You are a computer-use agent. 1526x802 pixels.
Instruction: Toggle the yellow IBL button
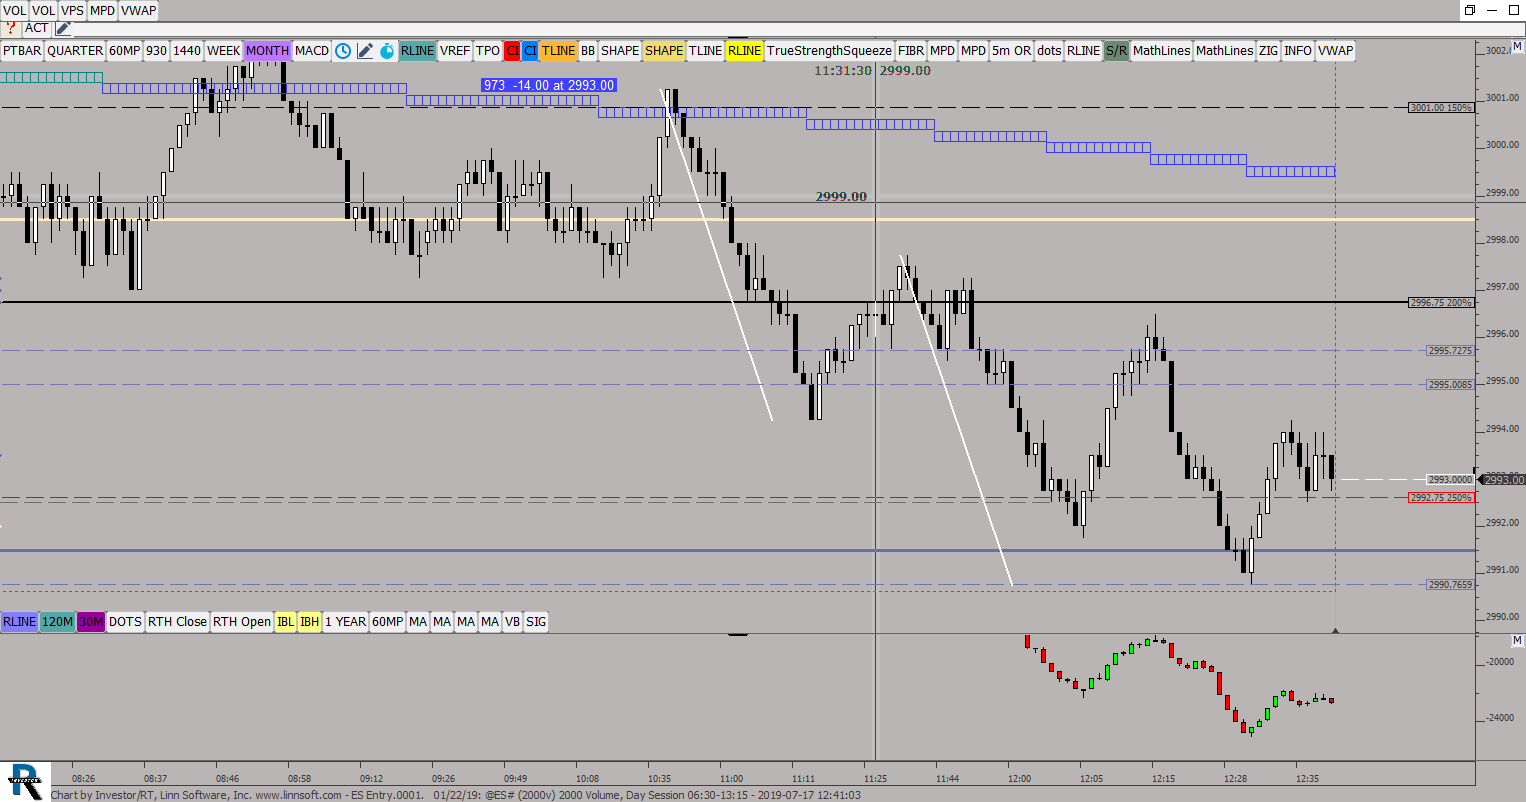pos(285,622)
